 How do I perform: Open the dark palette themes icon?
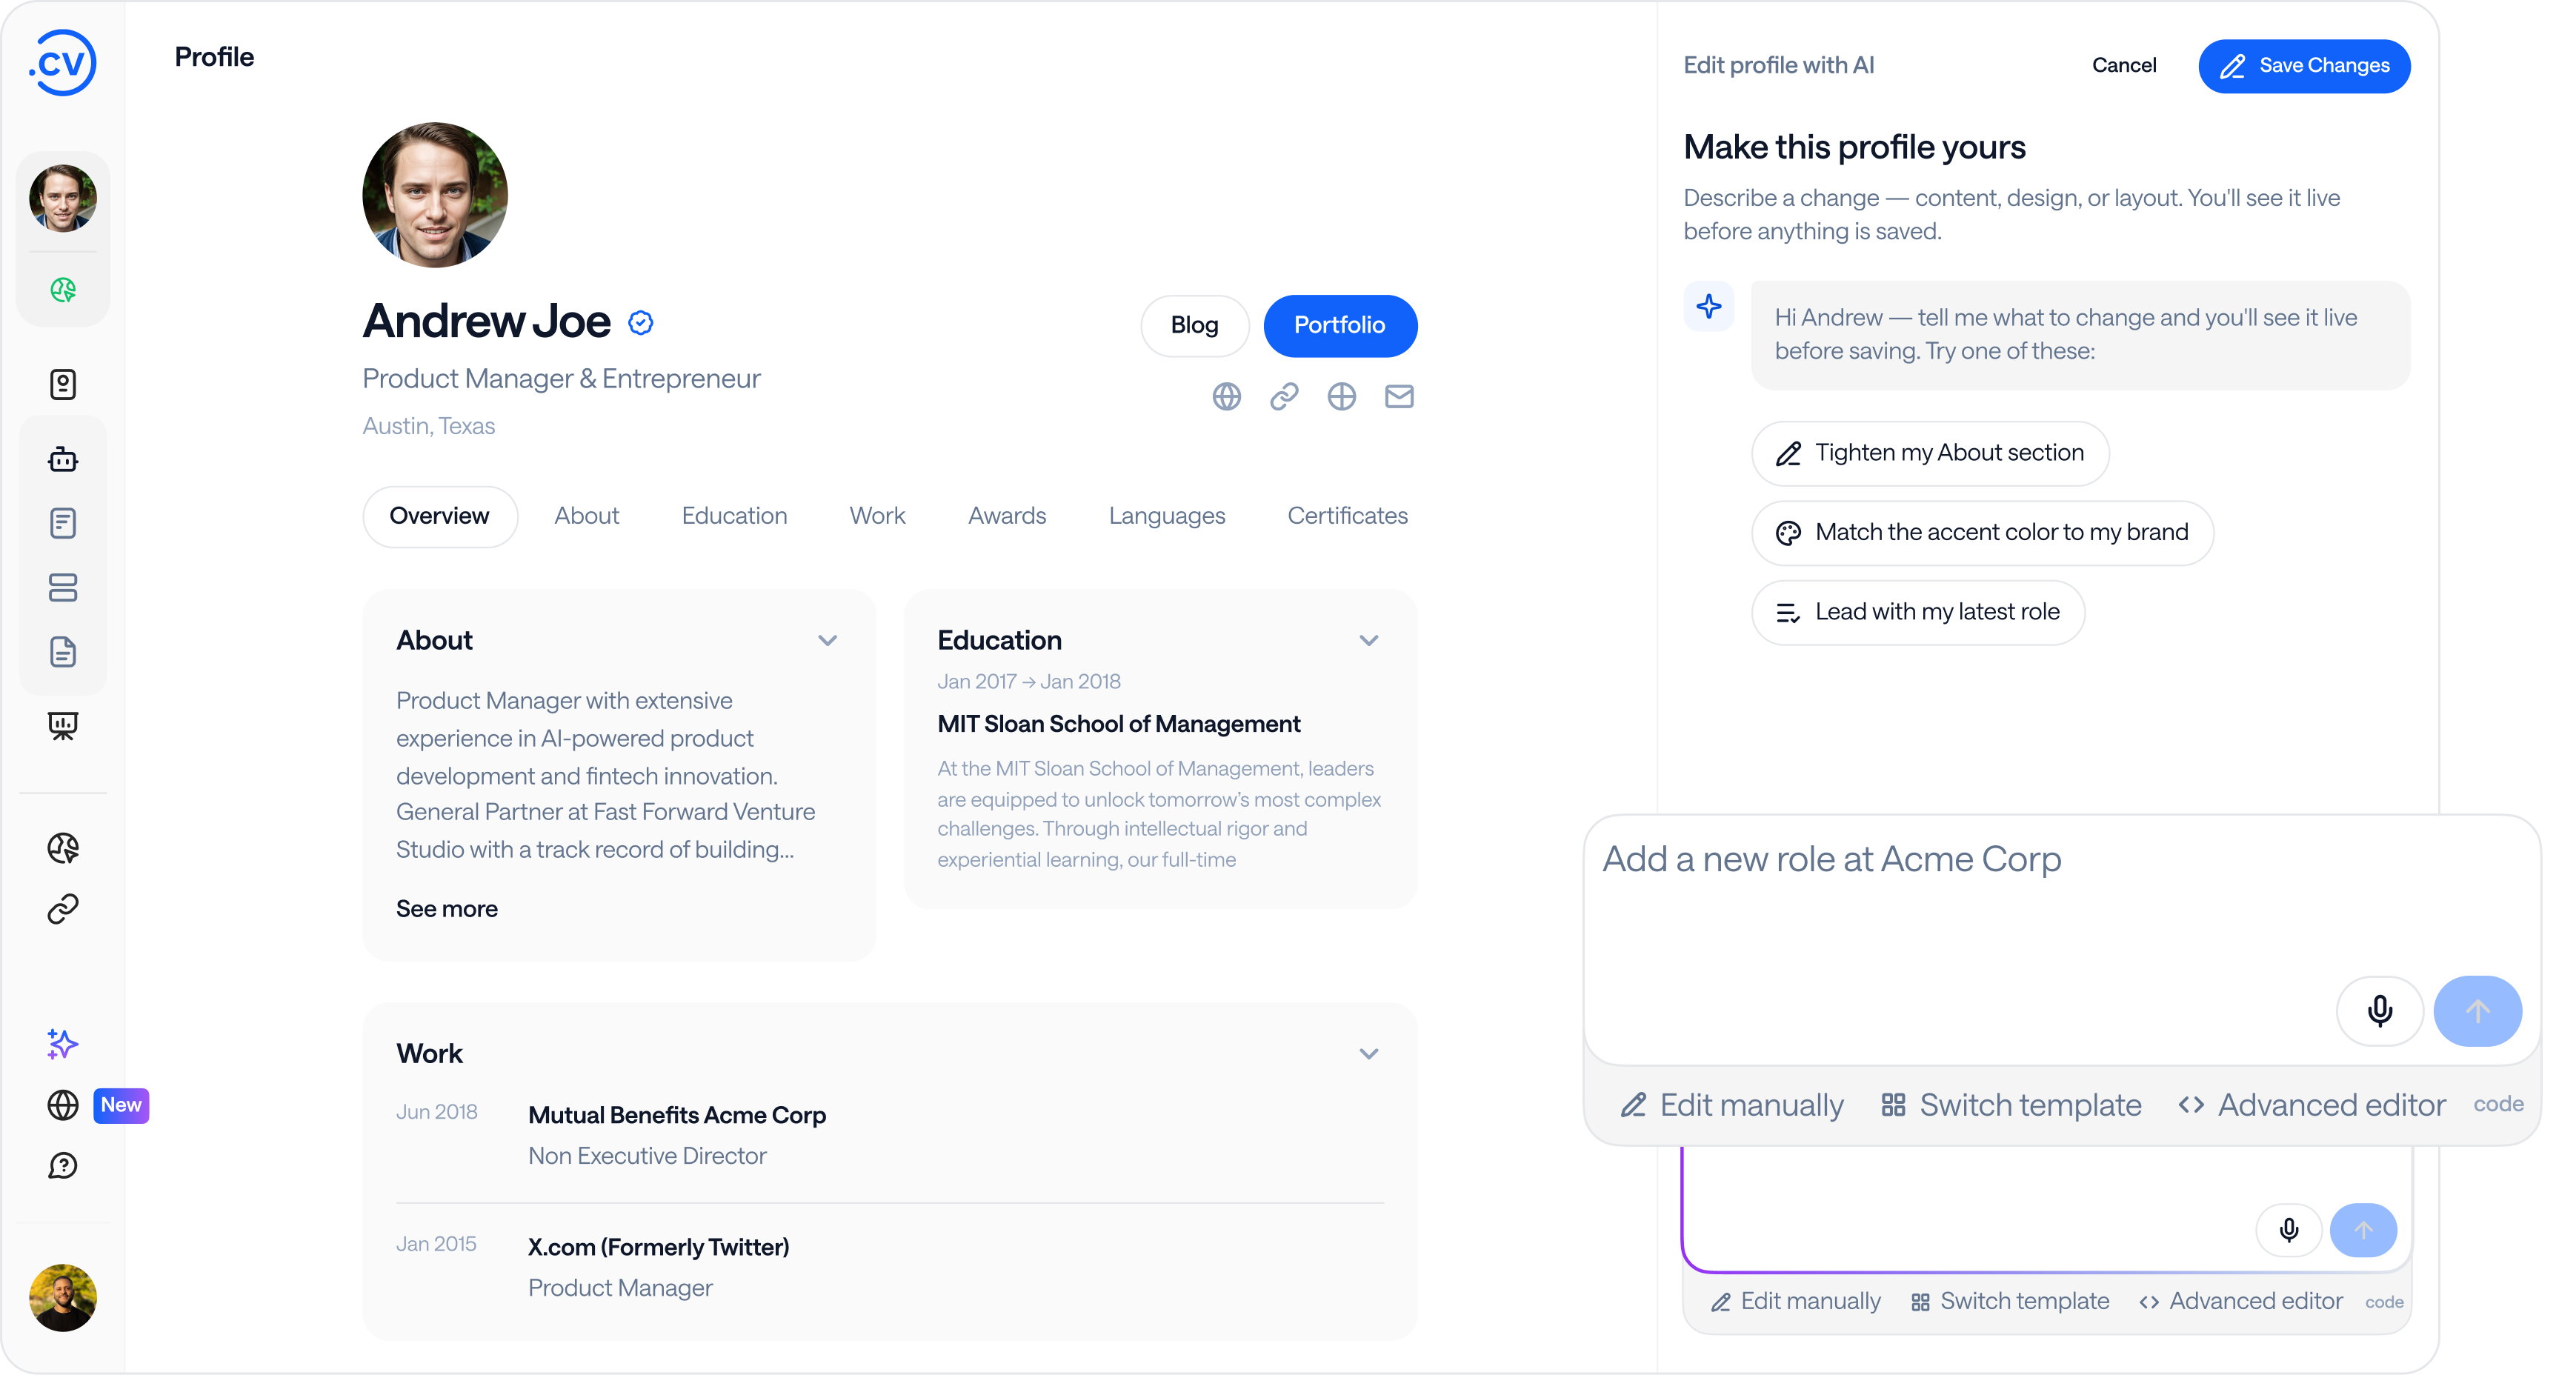click(63, 848)
